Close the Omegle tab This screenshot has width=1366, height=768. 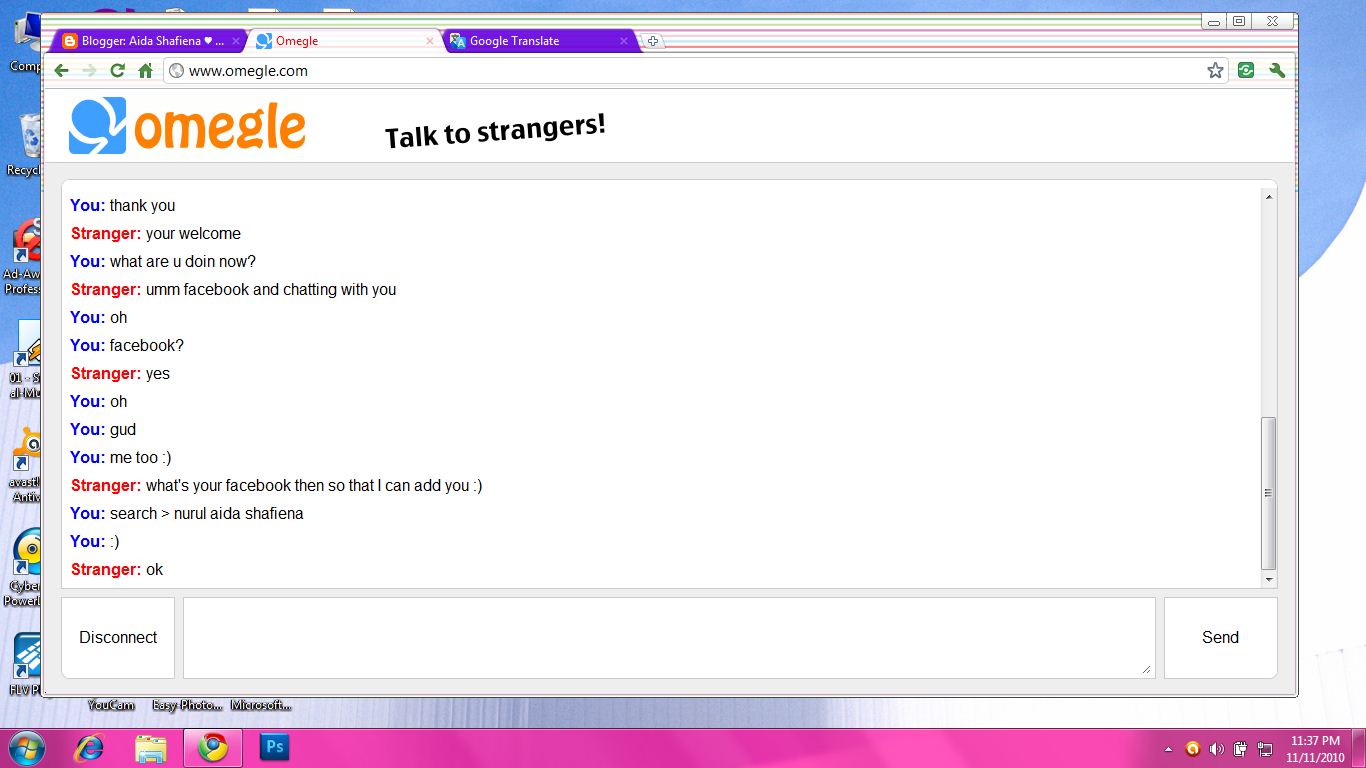(430, 41)
